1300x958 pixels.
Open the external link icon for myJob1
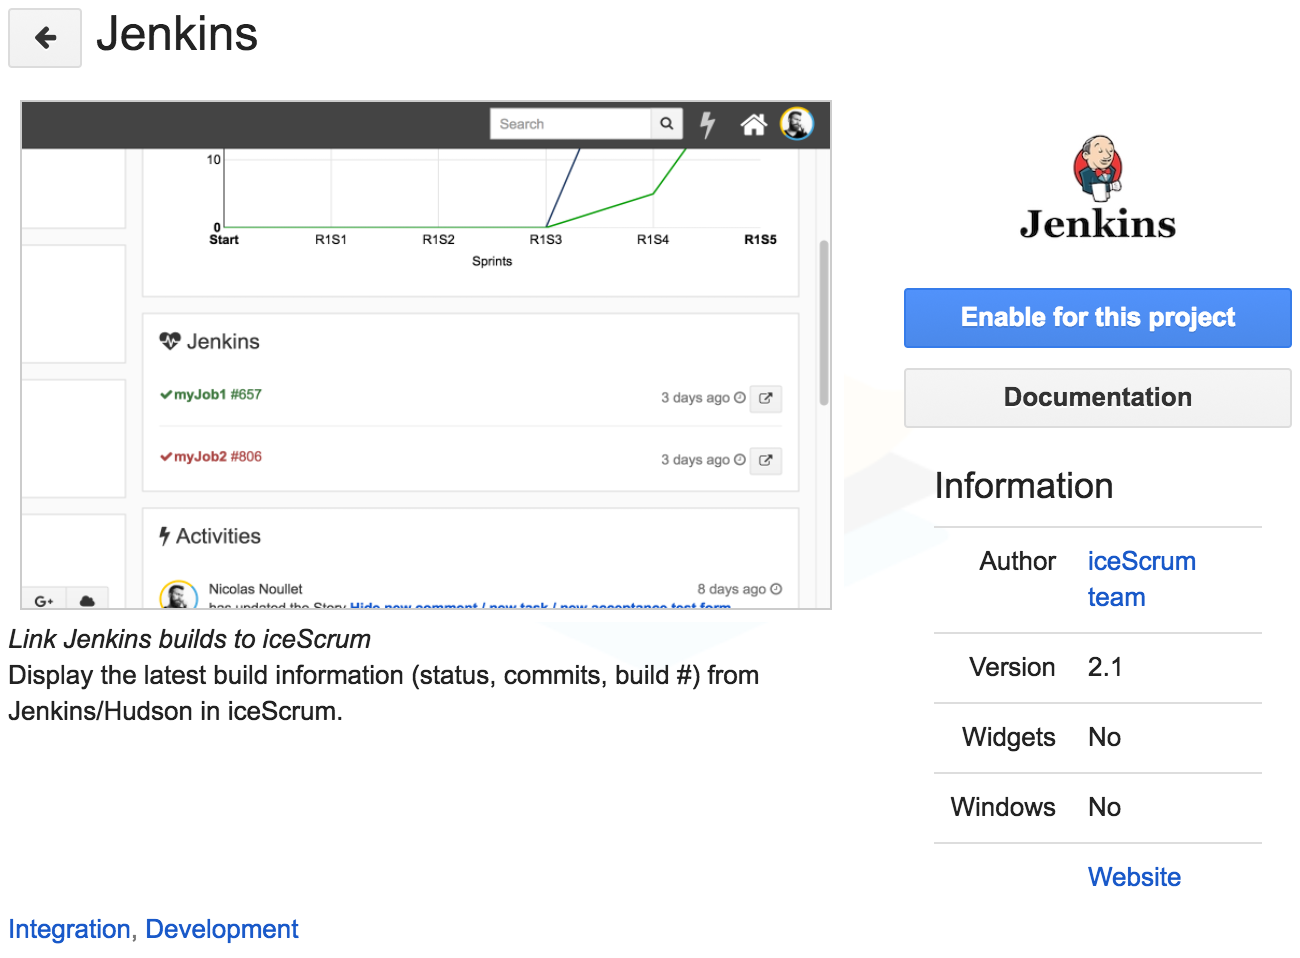pos(766,398)
